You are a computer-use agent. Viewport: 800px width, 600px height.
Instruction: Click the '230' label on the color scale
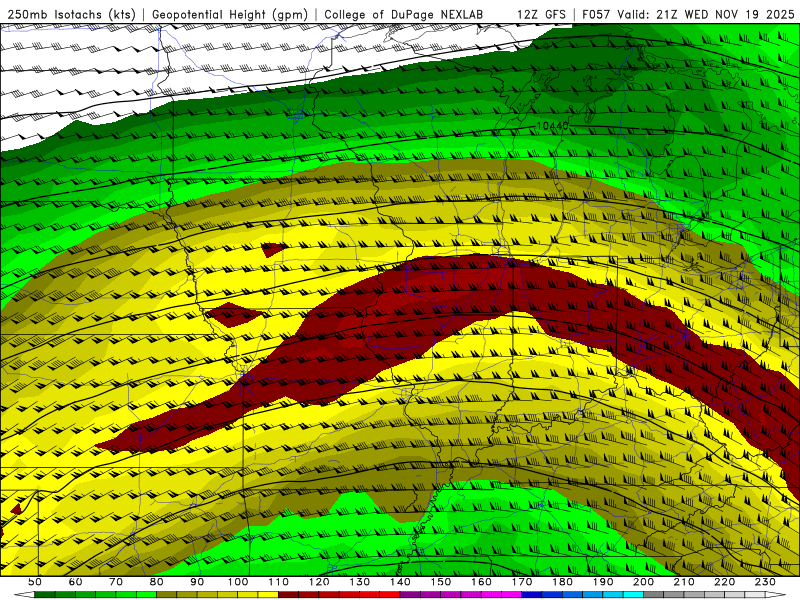[765, 582]
